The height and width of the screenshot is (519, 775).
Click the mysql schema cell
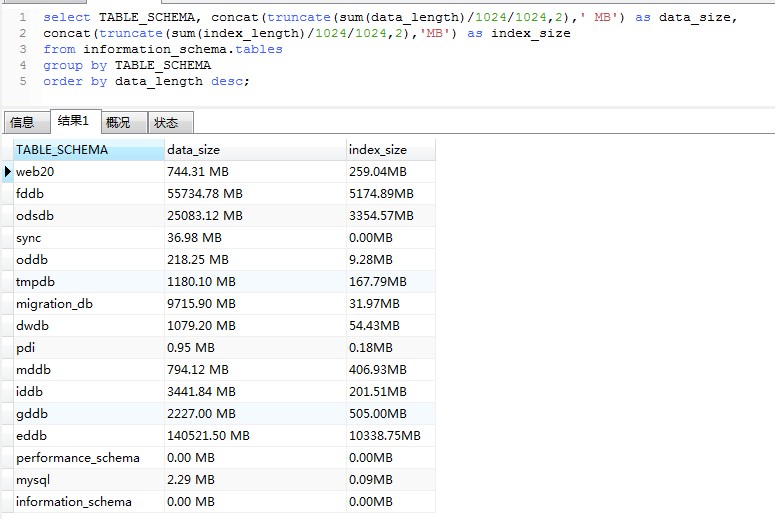point(33,480)
